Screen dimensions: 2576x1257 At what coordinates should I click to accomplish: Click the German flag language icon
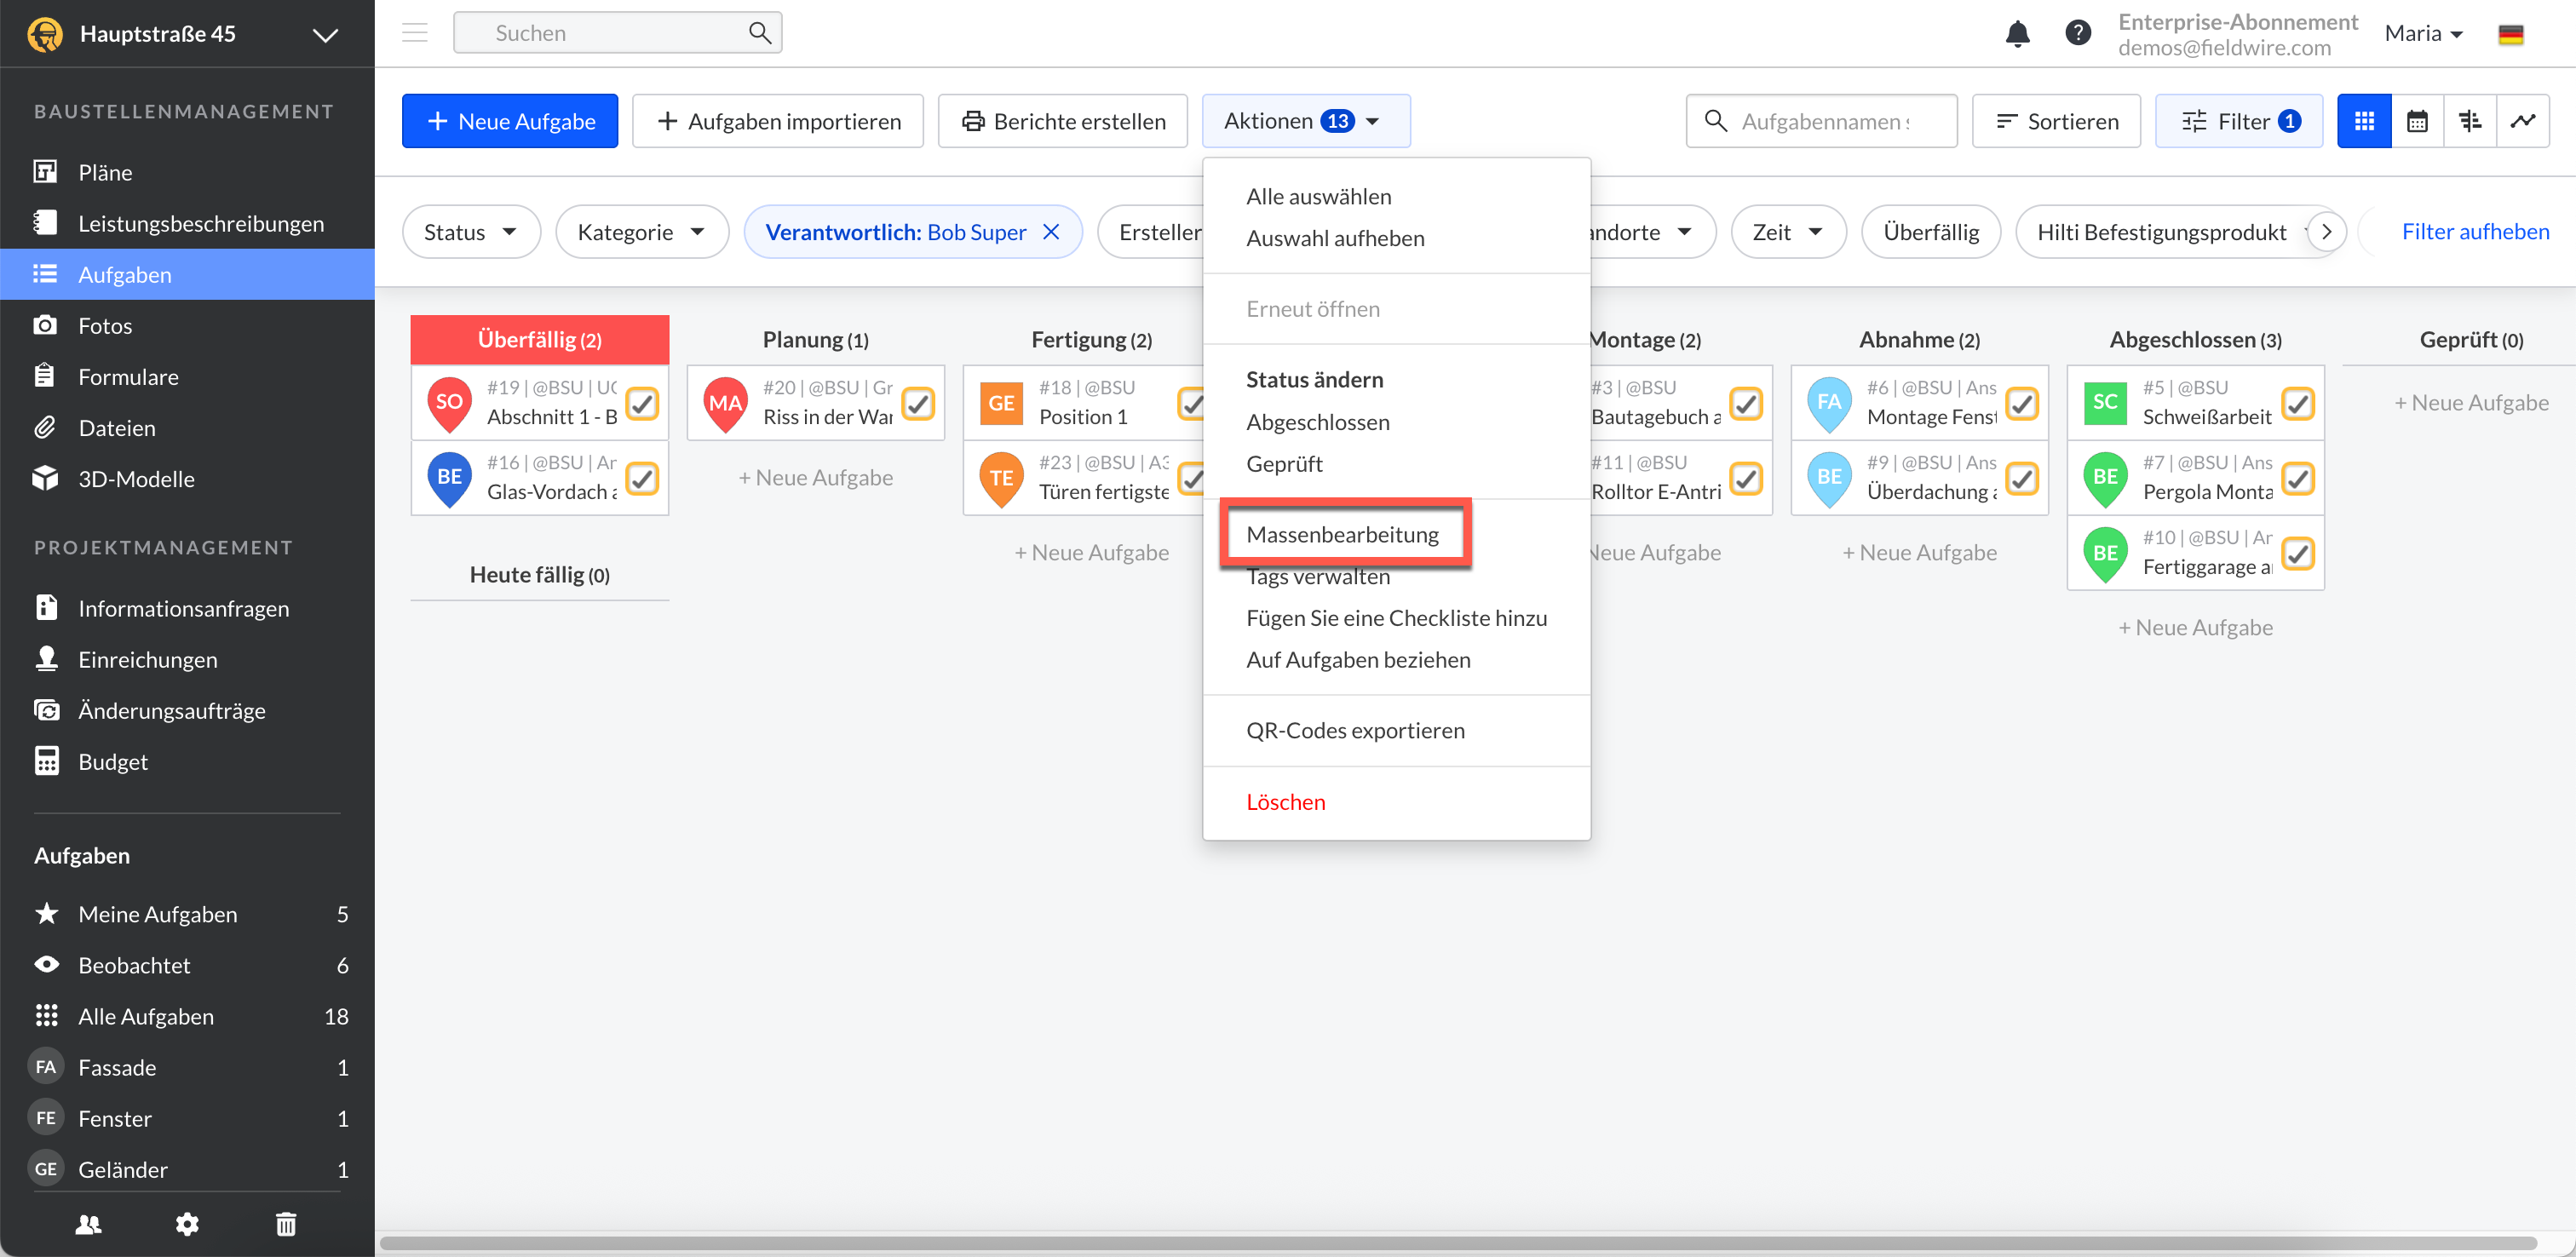click(x=2510, y=34)
